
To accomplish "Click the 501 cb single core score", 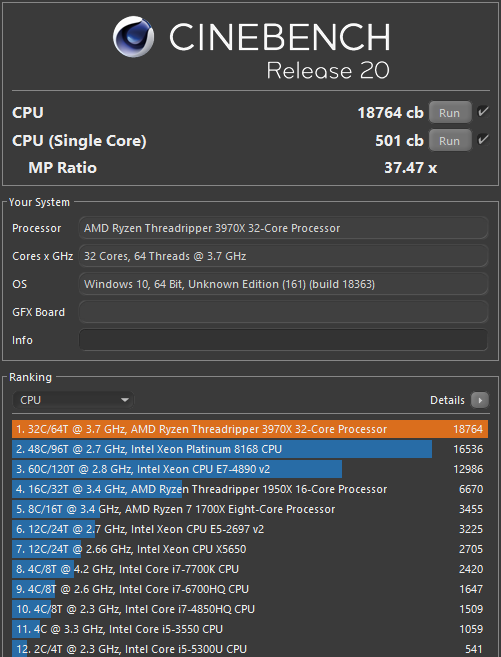I will (399, 141).
